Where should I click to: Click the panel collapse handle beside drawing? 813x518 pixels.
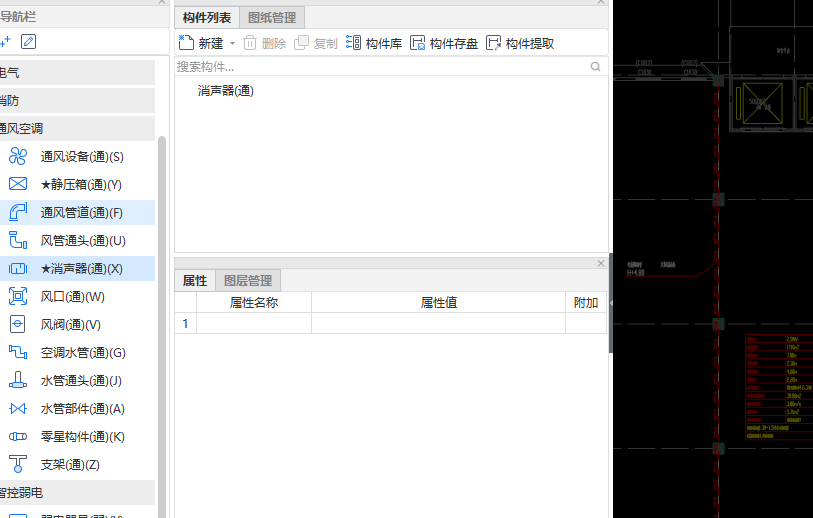coord(611,303)
